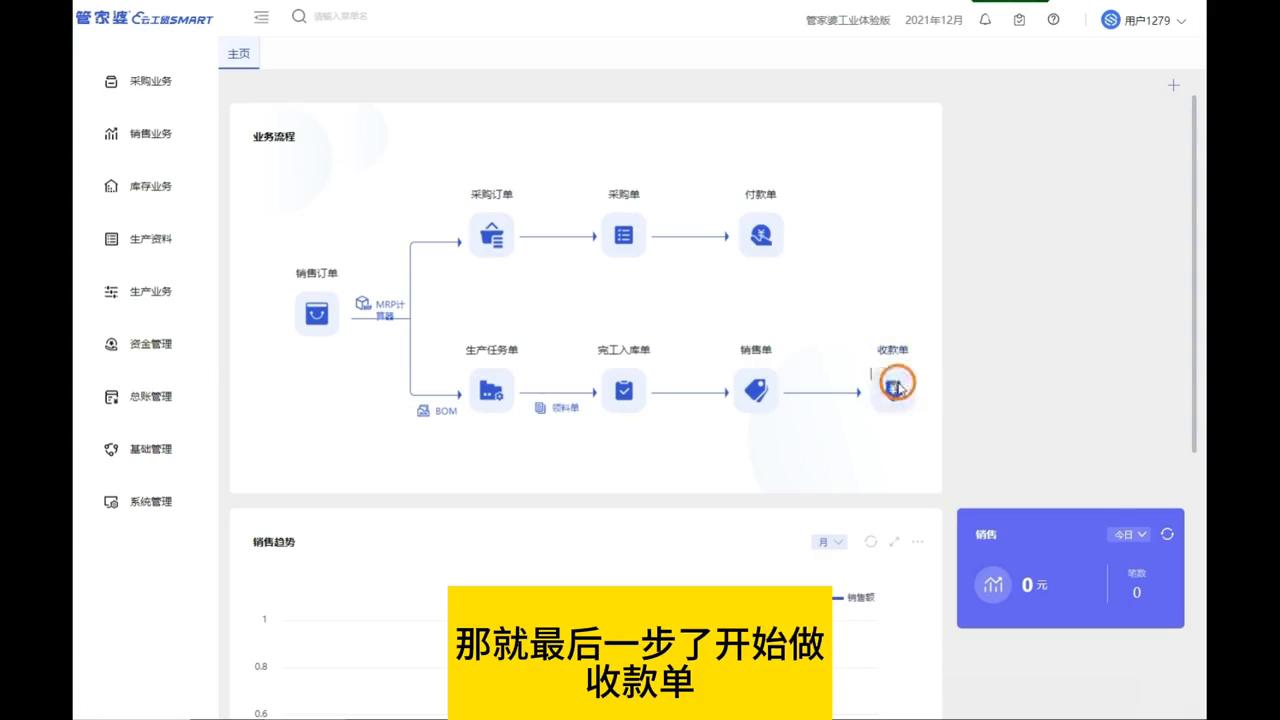Image resolution: width=1280 pixels, height=720 pixels.
Task: Open the BOM icon below the flow branch
Action: click(x=423, y=410)
